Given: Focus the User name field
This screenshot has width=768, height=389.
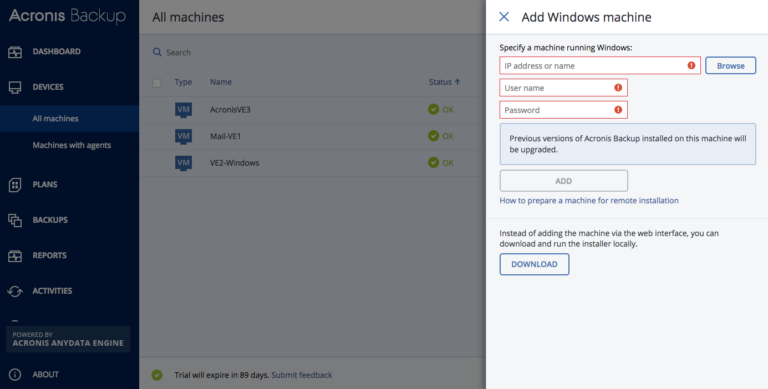Looking at the screenshot, I should click(563, 88).
